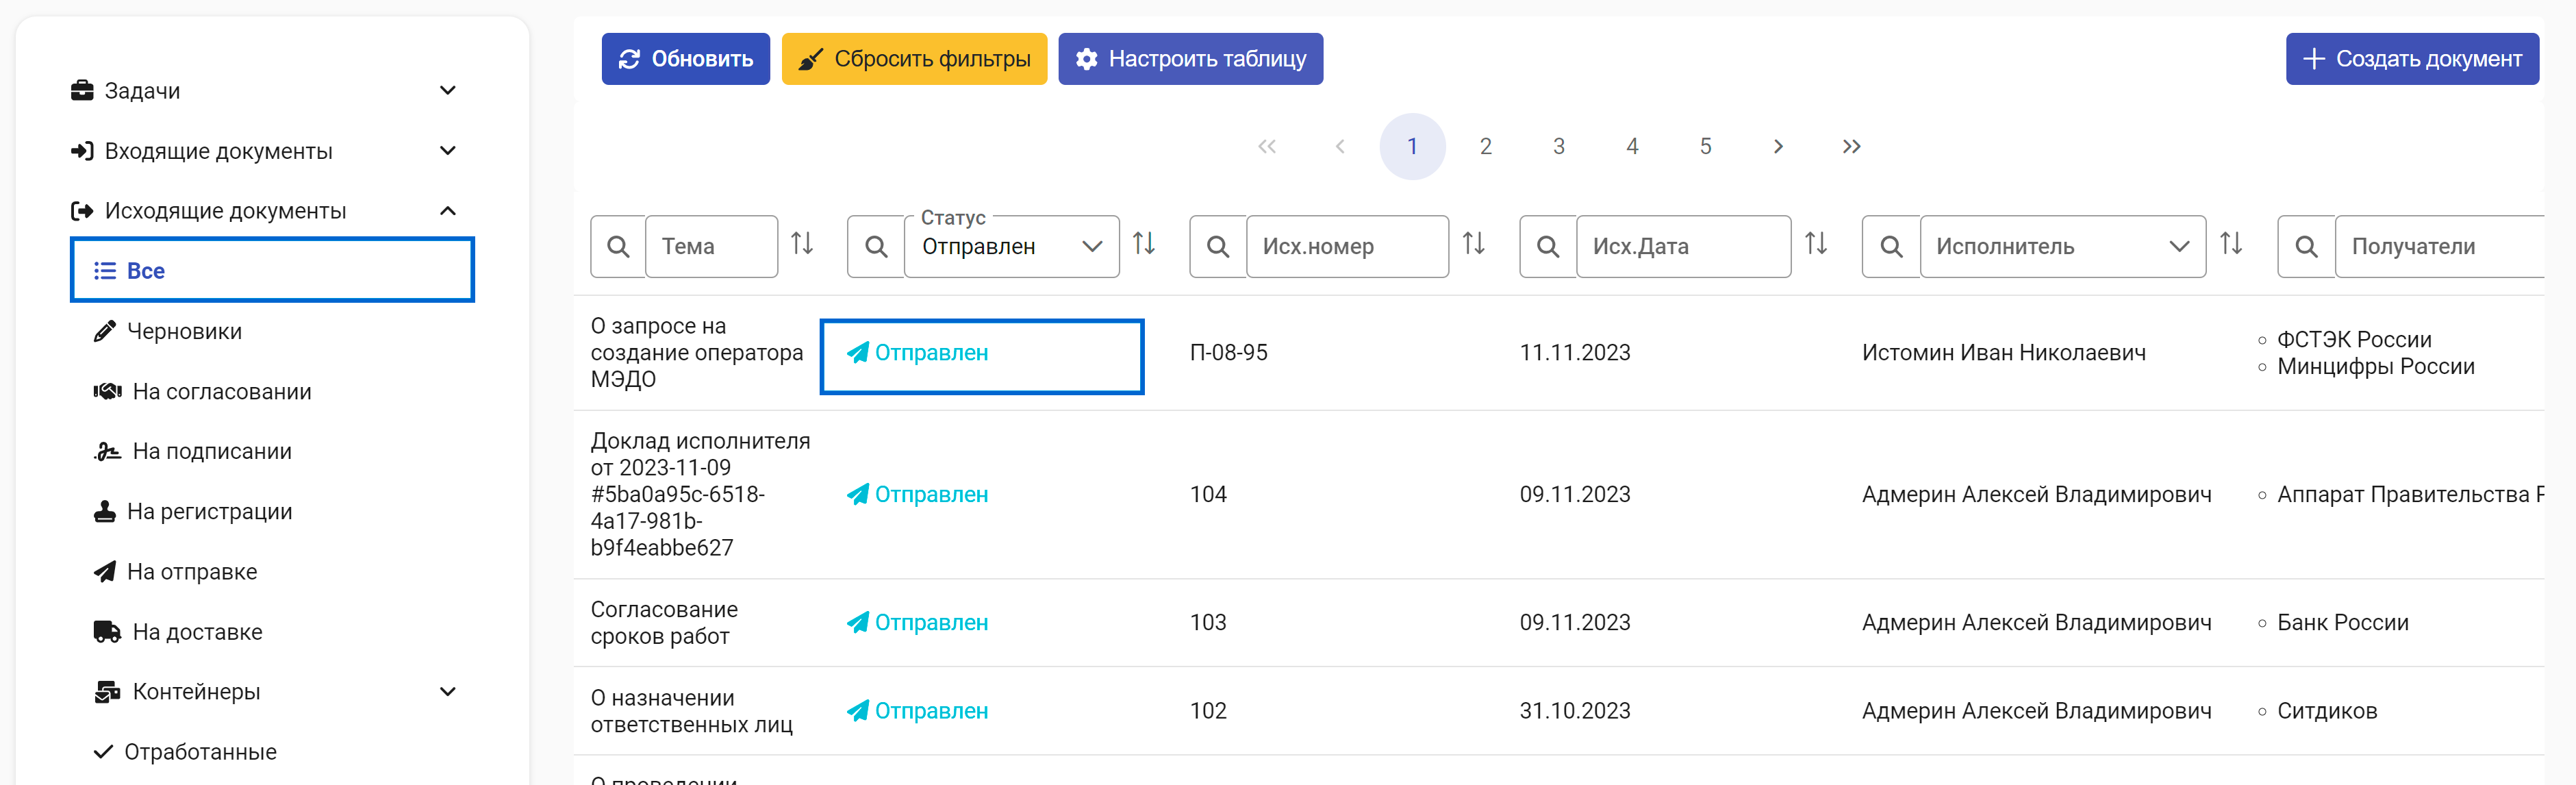Click the paper plane icon beside На отправке
2576x785 pixels.
(x=105, y=571)
